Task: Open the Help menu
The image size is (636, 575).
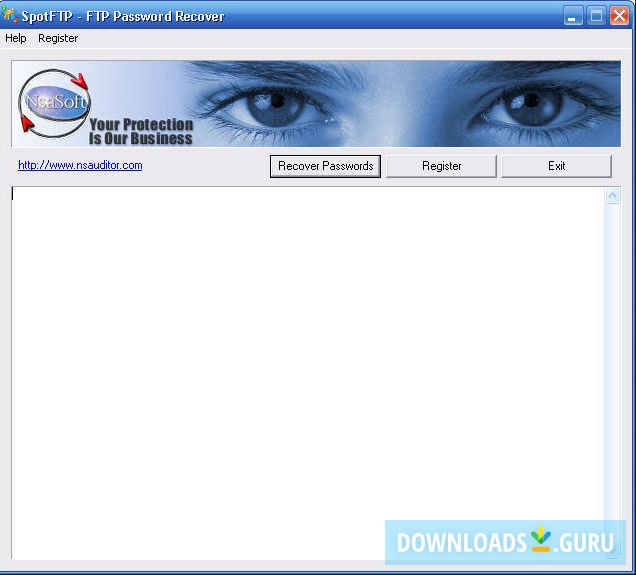Action: (x=16, y=39)
